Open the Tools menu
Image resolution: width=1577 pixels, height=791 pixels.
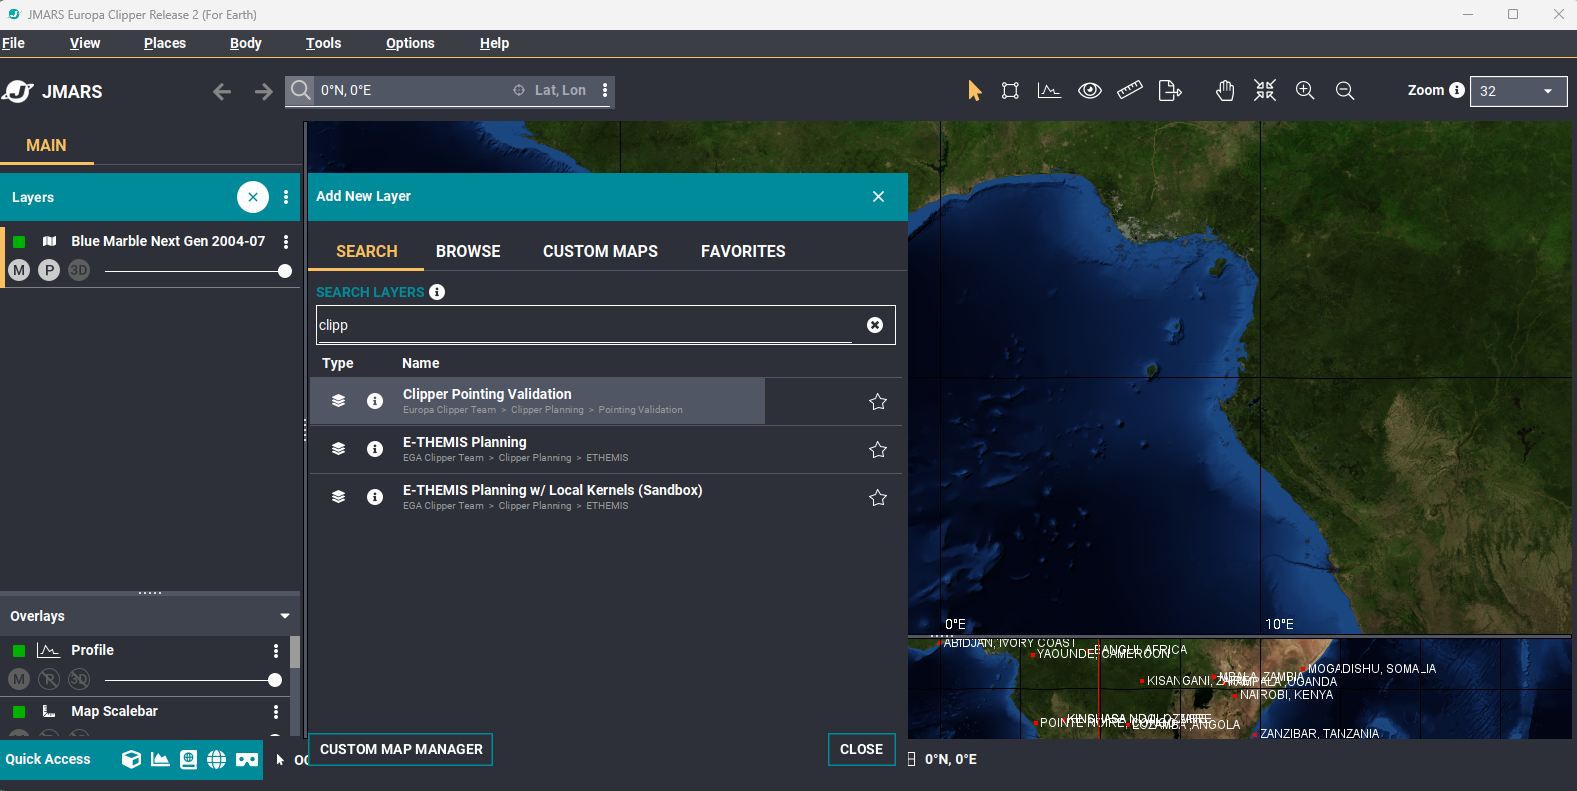point(324,43)
